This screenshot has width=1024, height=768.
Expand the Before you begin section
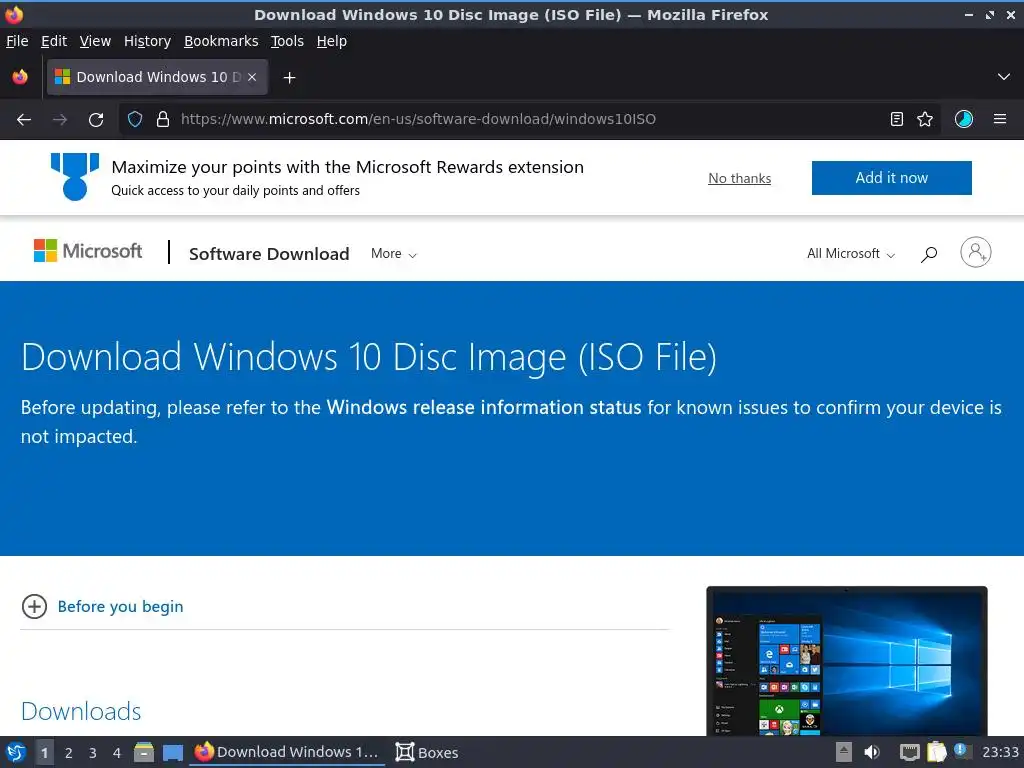(x=34, y=607)
